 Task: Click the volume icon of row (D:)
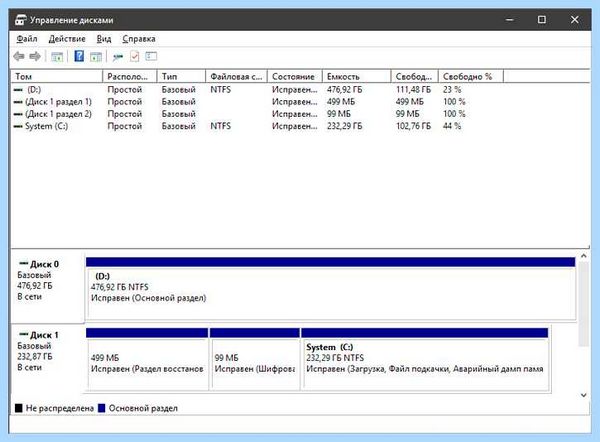pos(18,90)
